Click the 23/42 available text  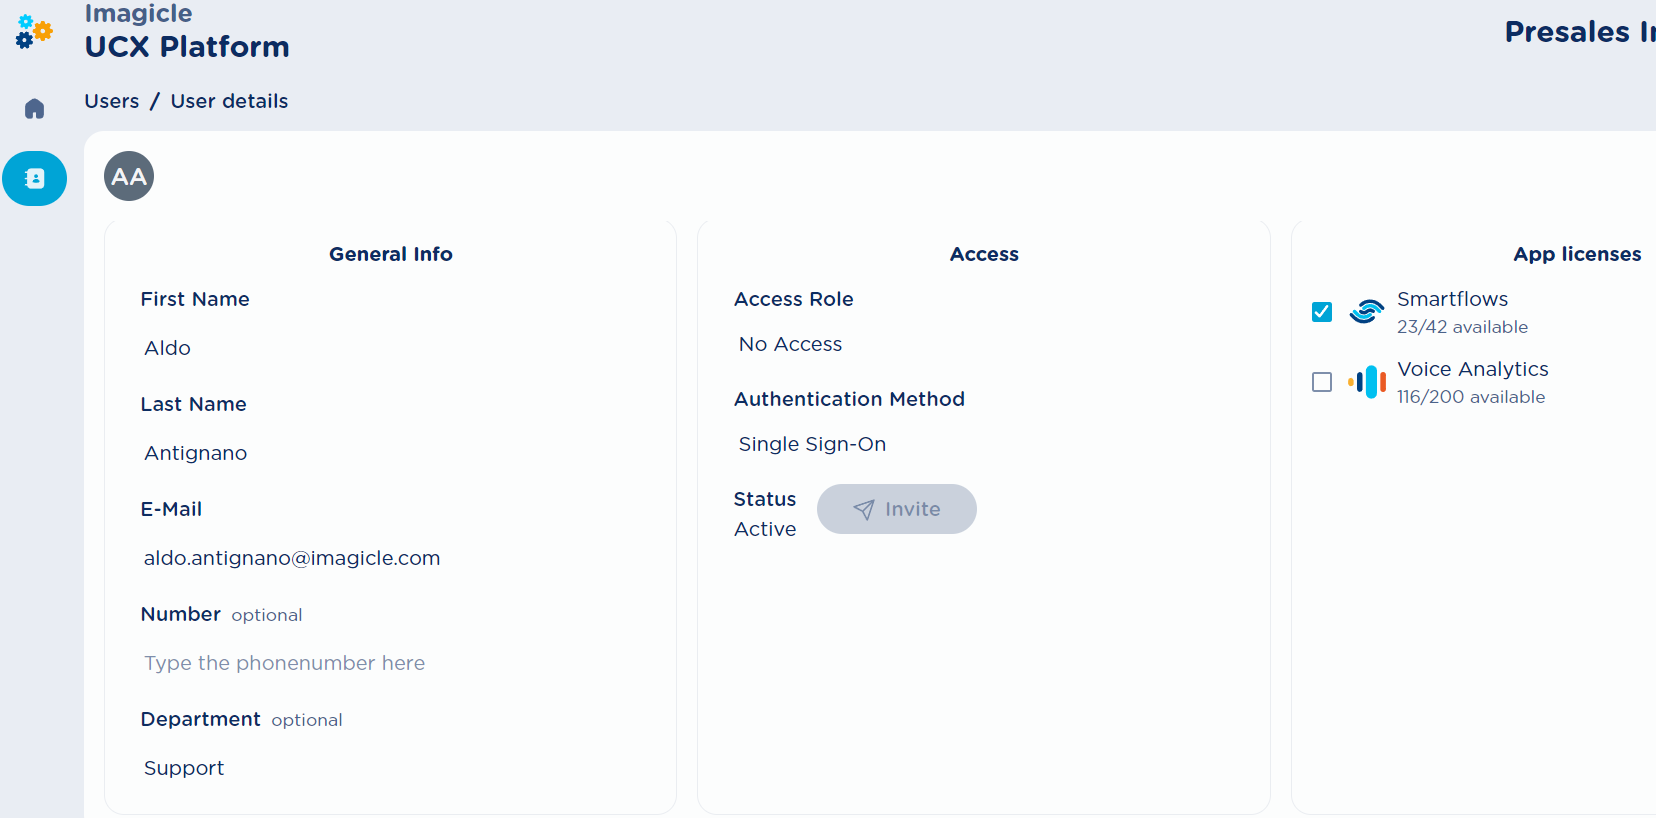(x=1462, y=327)
